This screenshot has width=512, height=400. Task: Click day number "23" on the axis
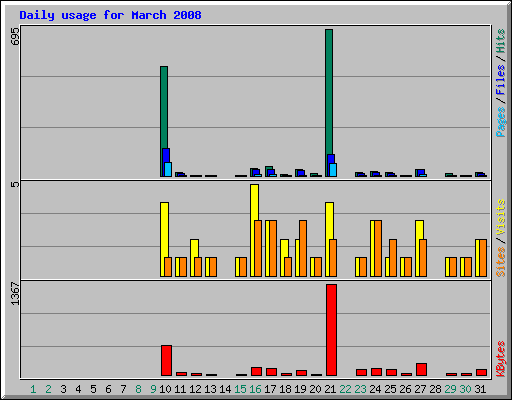(360, 389)
